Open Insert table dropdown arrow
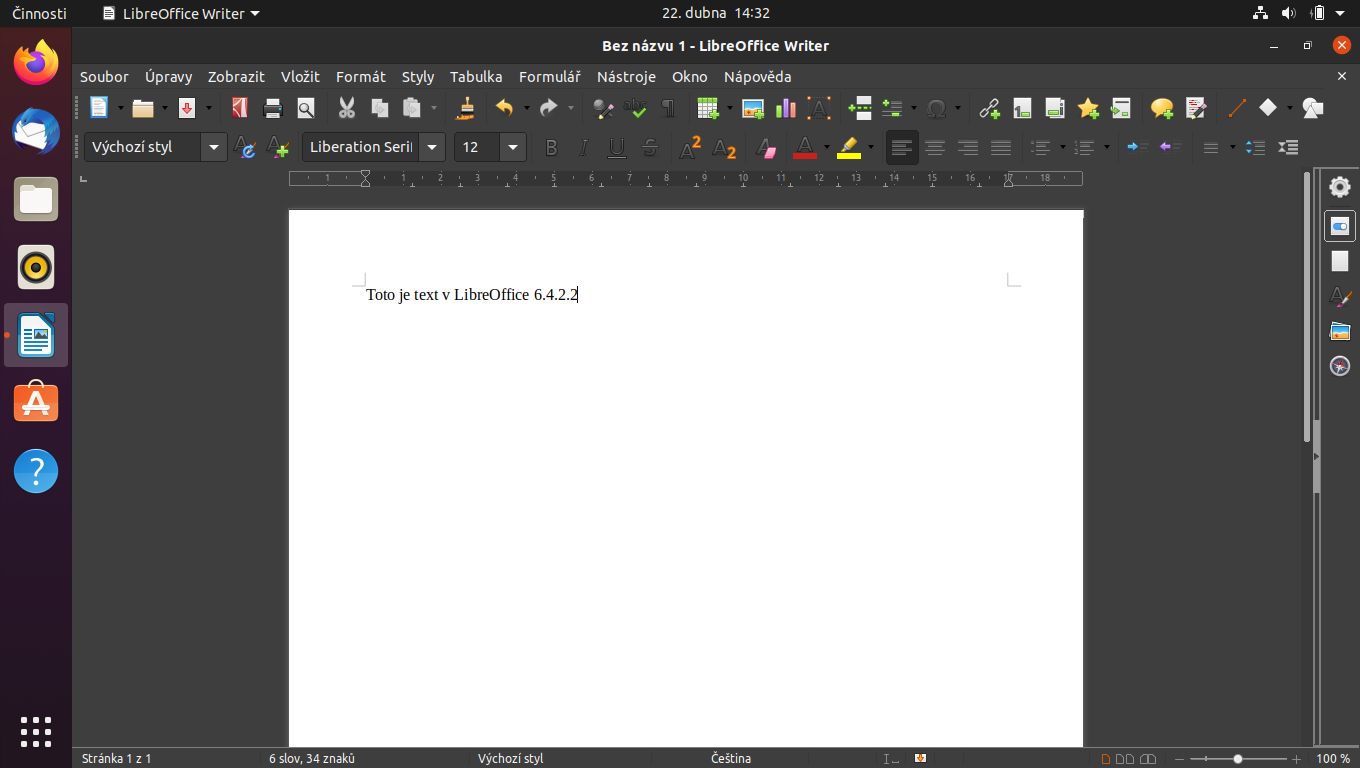 730,108
